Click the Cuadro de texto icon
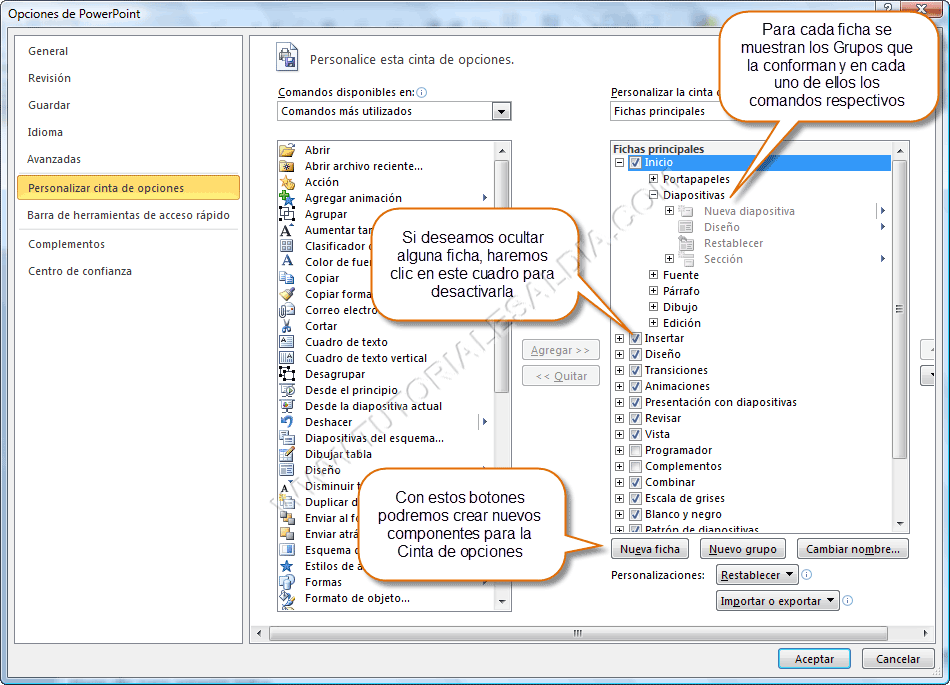Viewport: 950px width, 685px height. [x=287, y=342]
